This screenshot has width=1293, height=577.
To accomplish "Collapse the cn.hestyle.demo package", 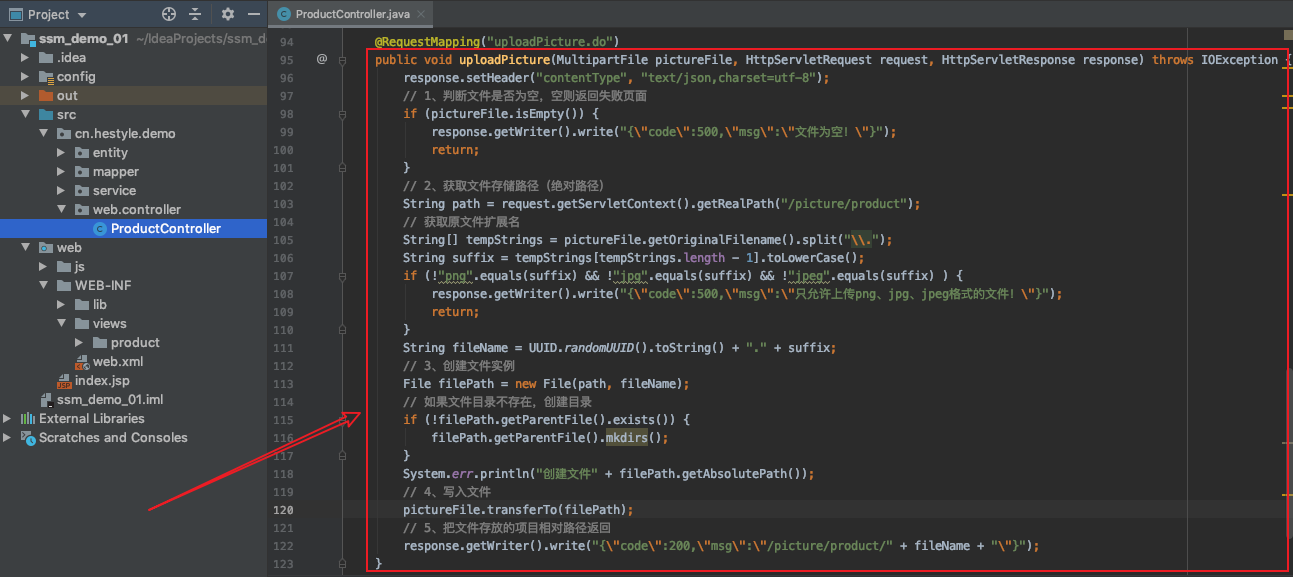I will (45, 133).
